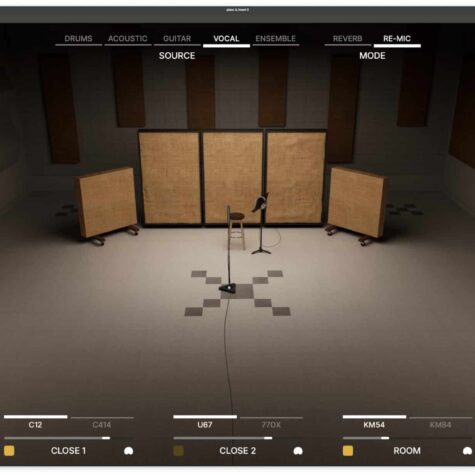The image size is (475, 475).
Task: Click the wooden stool in the studio
Action: [237, 231]
